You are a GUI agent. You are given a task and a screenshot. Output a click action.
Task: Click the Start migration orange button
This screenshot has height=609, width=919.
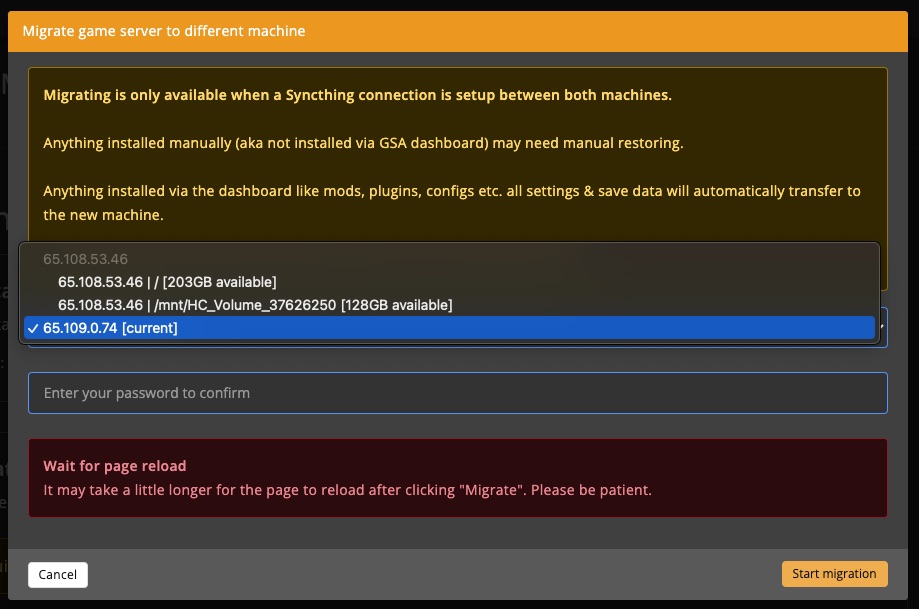834,574
